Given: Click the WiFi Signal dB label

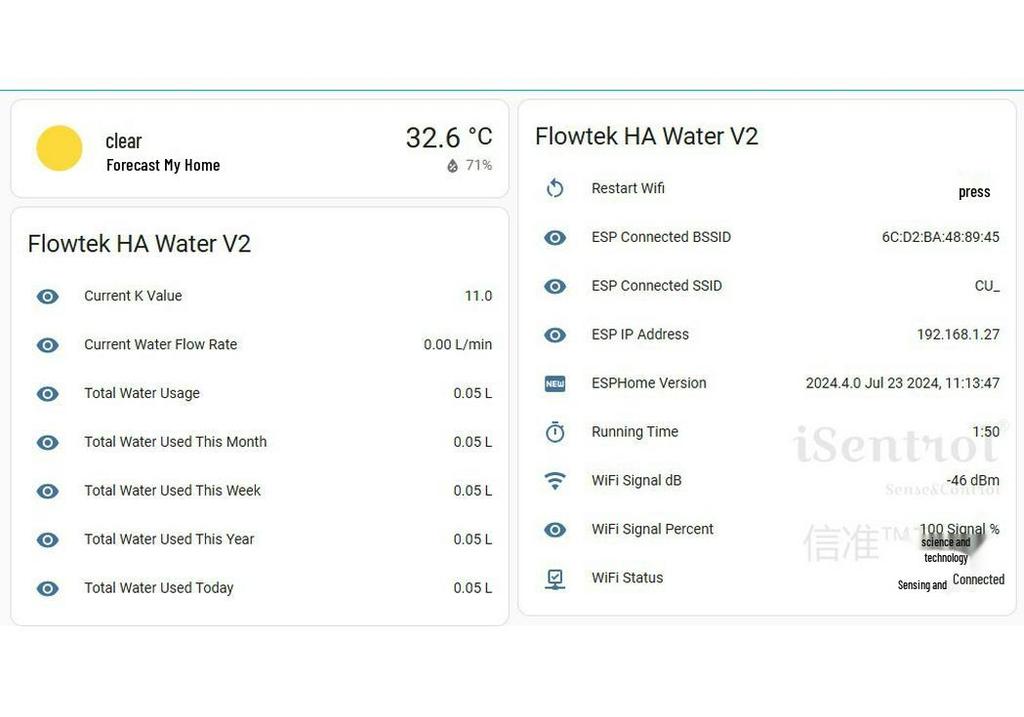Looking at the screenshot, I should [x=637, y=481].
